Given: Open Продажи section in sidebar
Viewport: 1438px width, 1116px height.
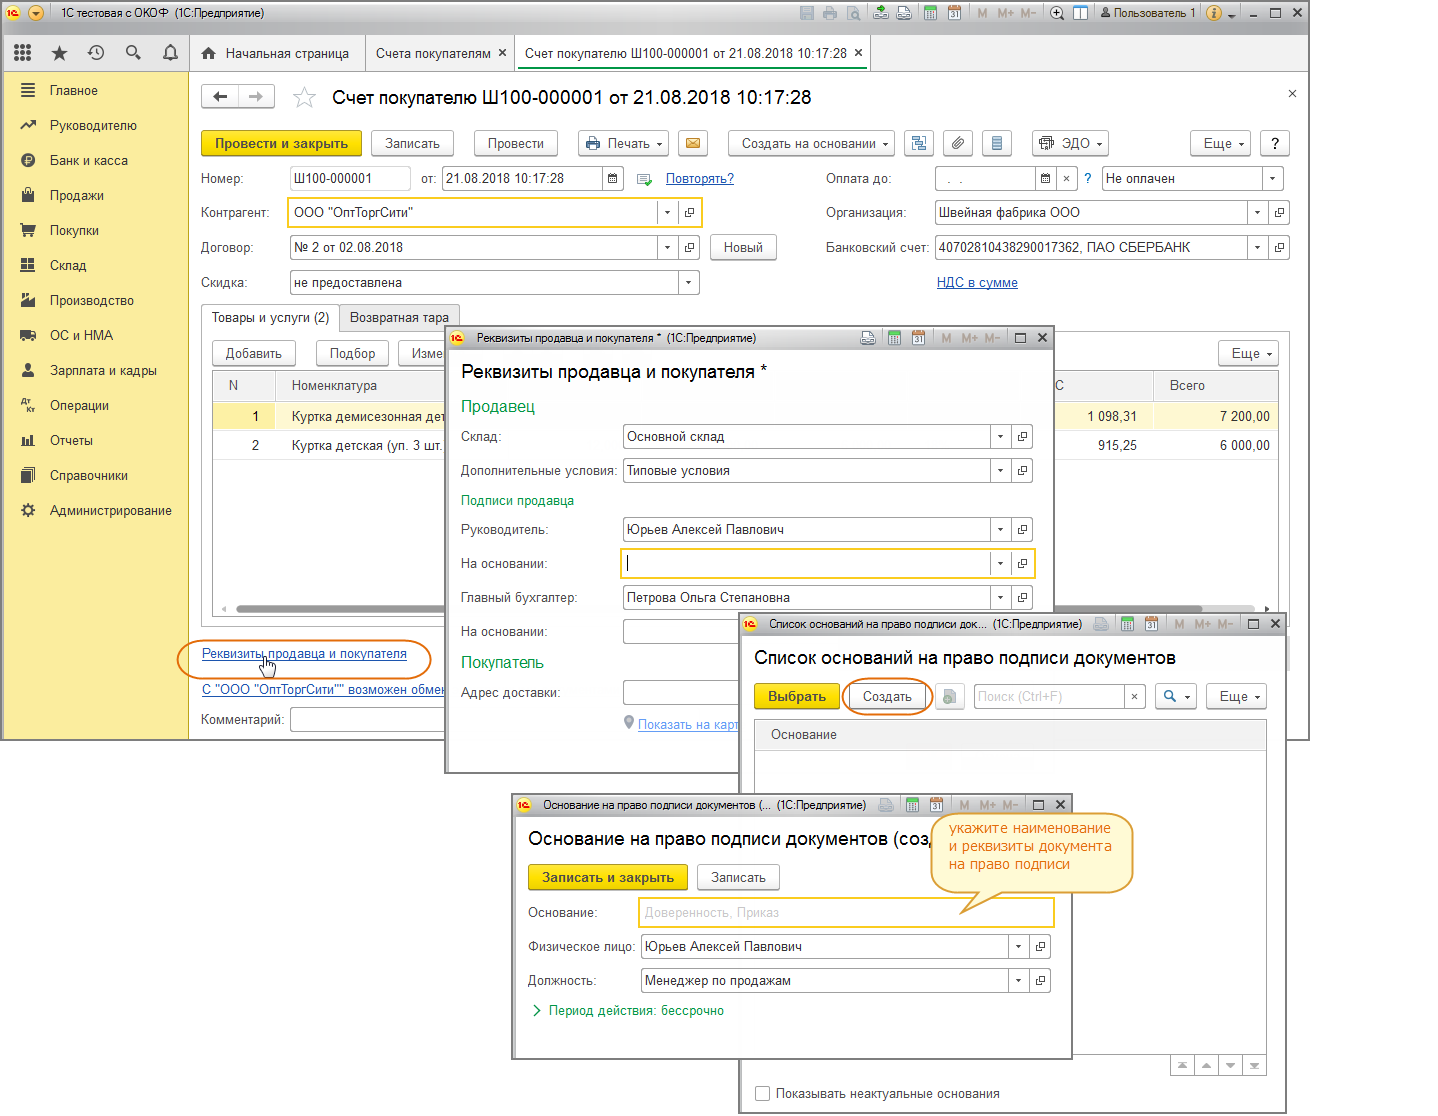Looking at the screenshot, I should pyautogui.click(x=77, y=195).
